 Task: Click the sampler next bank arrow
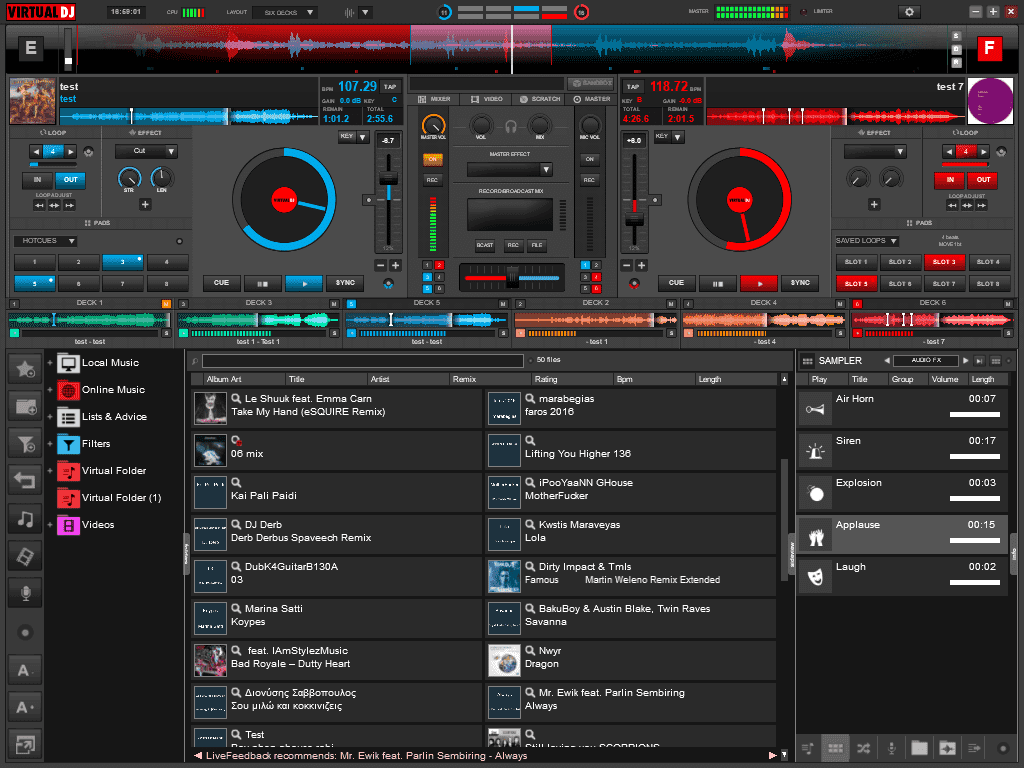966,360
